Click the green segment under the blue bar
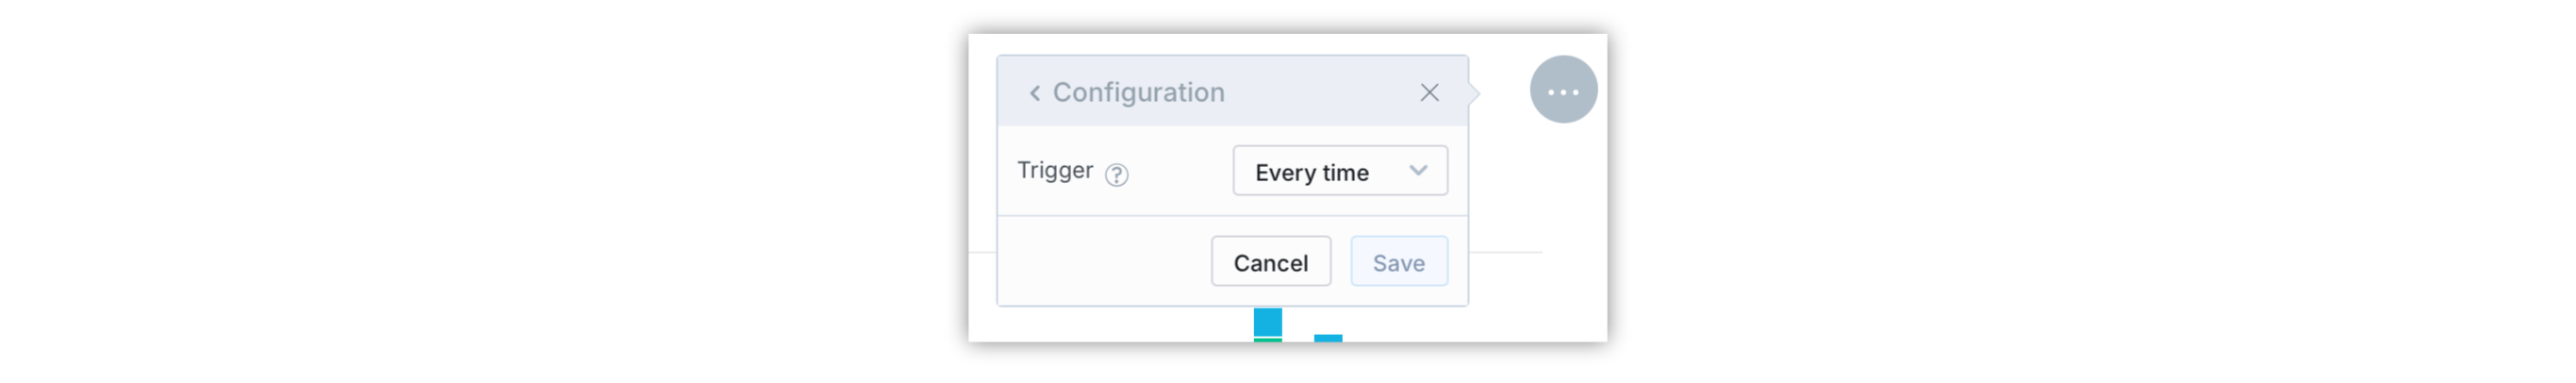The image size is (2576, 383). click(1268, 340)
